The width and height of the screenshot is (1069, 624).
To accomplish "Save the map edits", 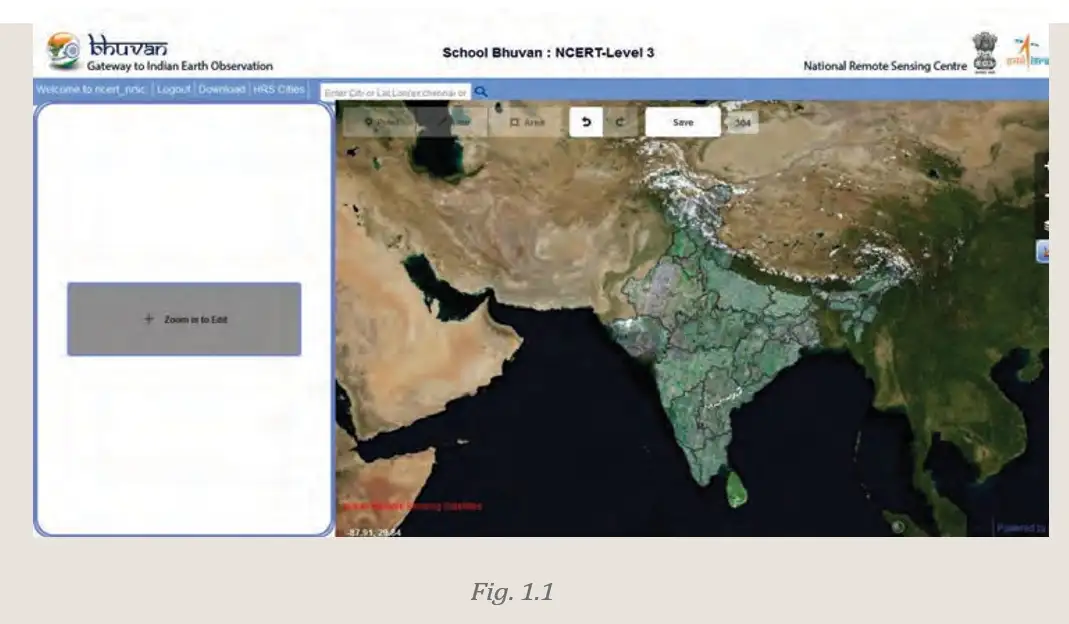I will (x=682, y=122).
